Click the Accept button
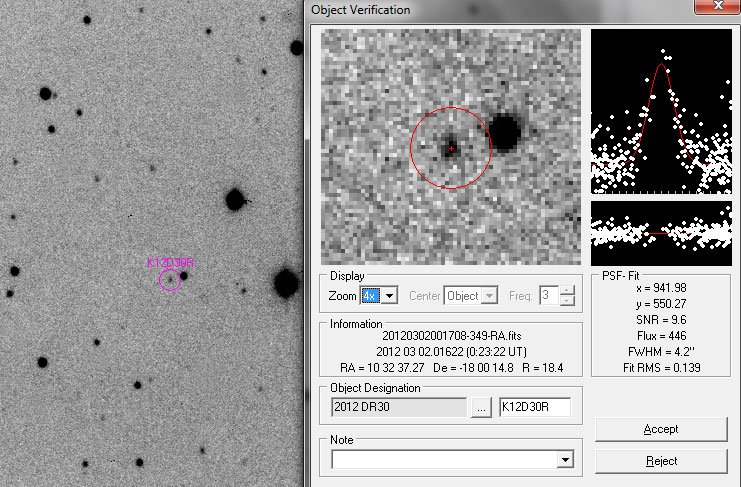 coord(660,429)
